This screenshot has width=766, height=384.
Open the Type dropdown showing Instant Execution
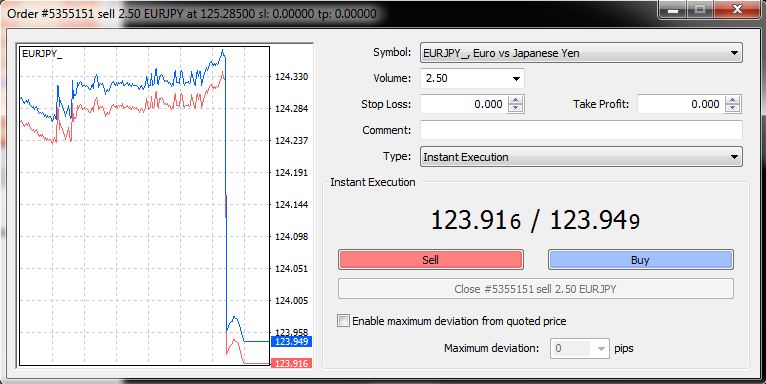[x=581, y=157]
